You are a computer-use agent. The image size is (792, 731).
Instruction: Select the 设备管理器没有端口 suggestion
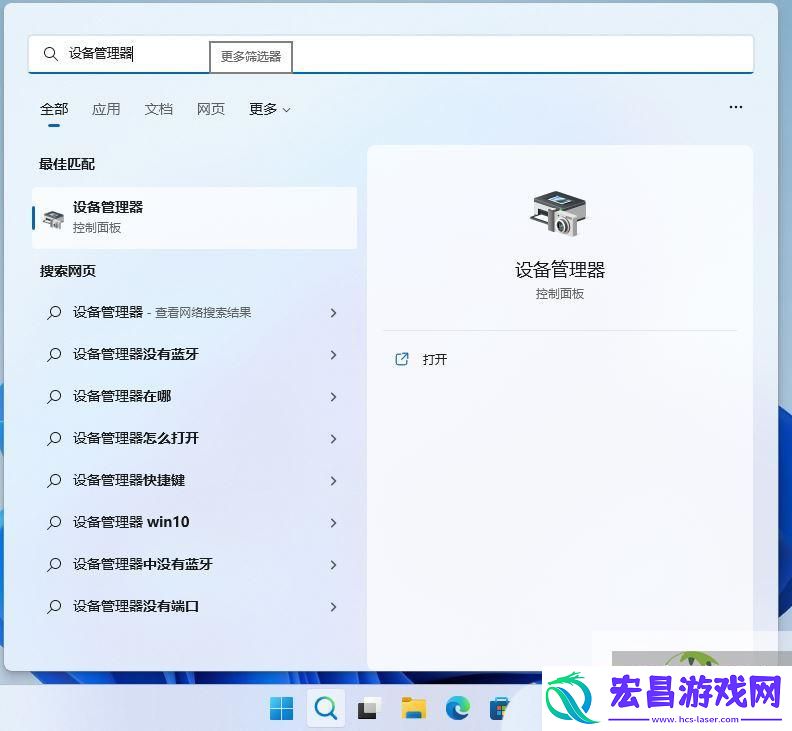click(192, 606)
